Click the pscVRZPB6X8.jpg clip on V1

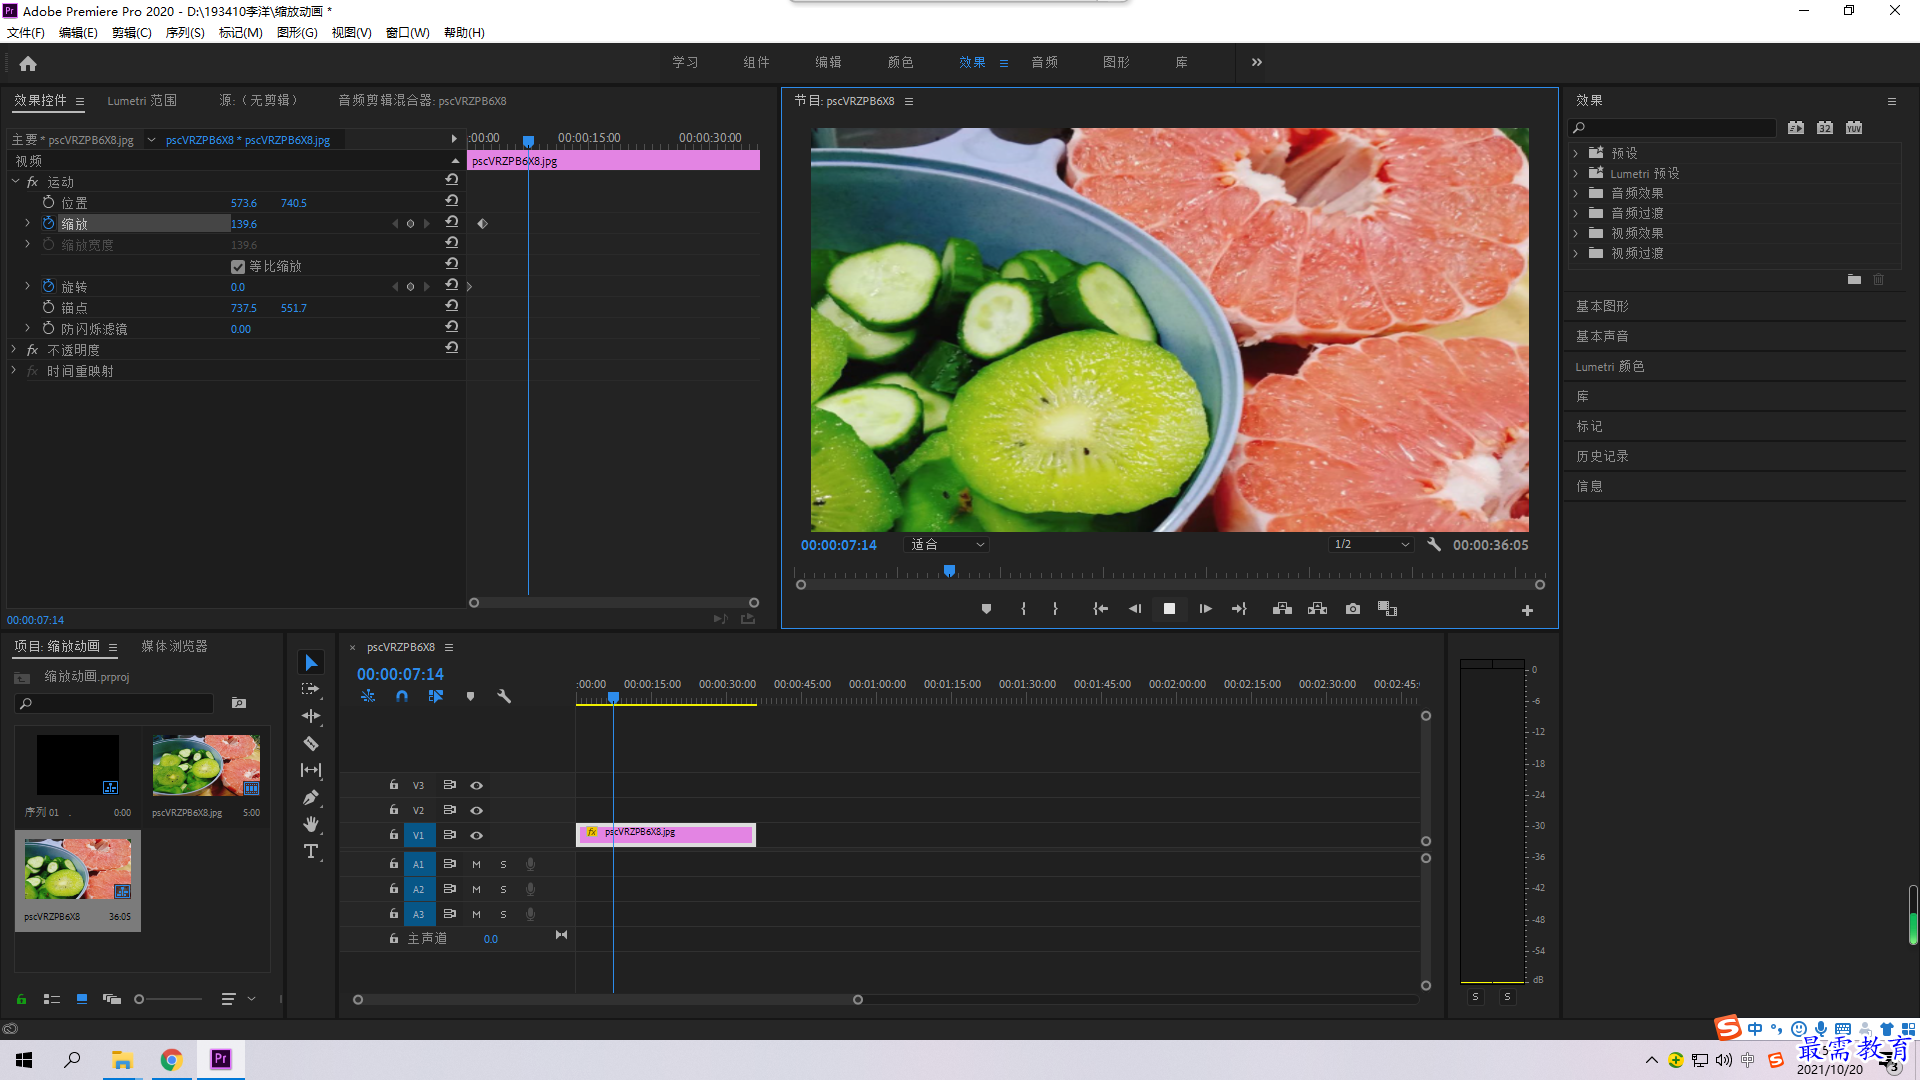coord(666,834)
